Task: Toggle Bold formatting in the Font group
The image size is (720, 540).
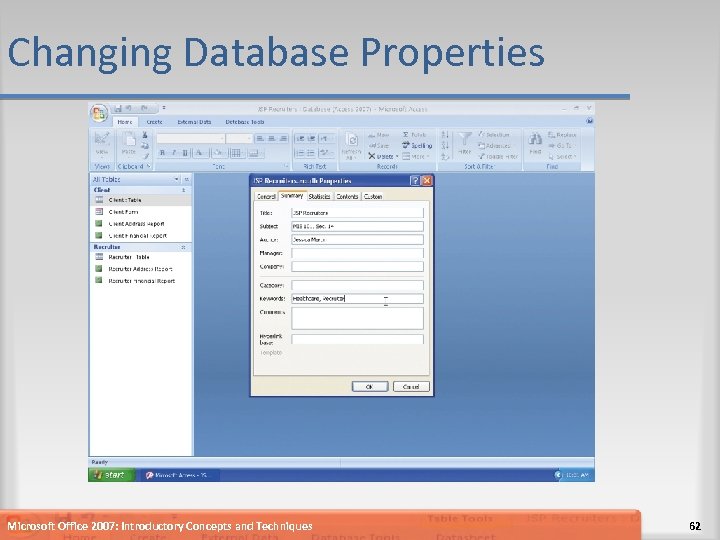Action: 162,153
